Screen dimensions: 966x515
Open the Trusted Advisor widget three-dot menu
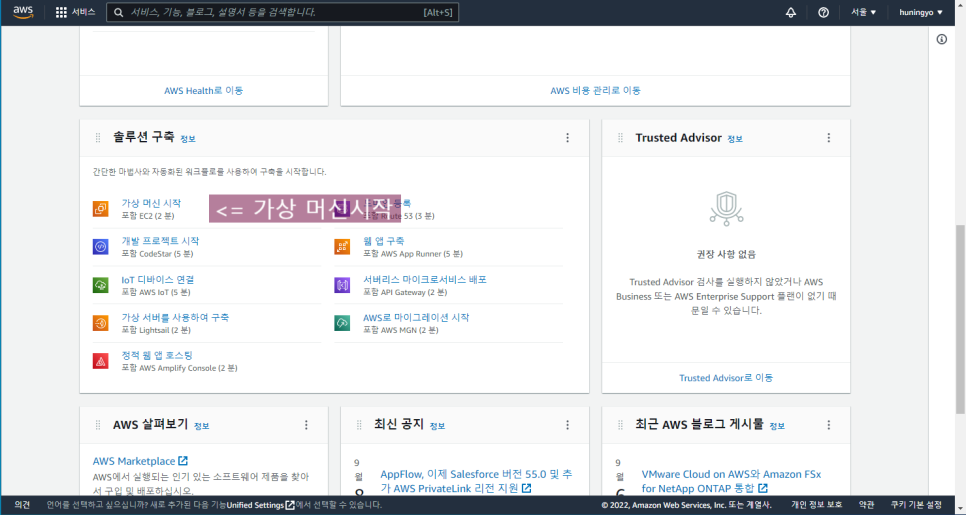point(829,138)
